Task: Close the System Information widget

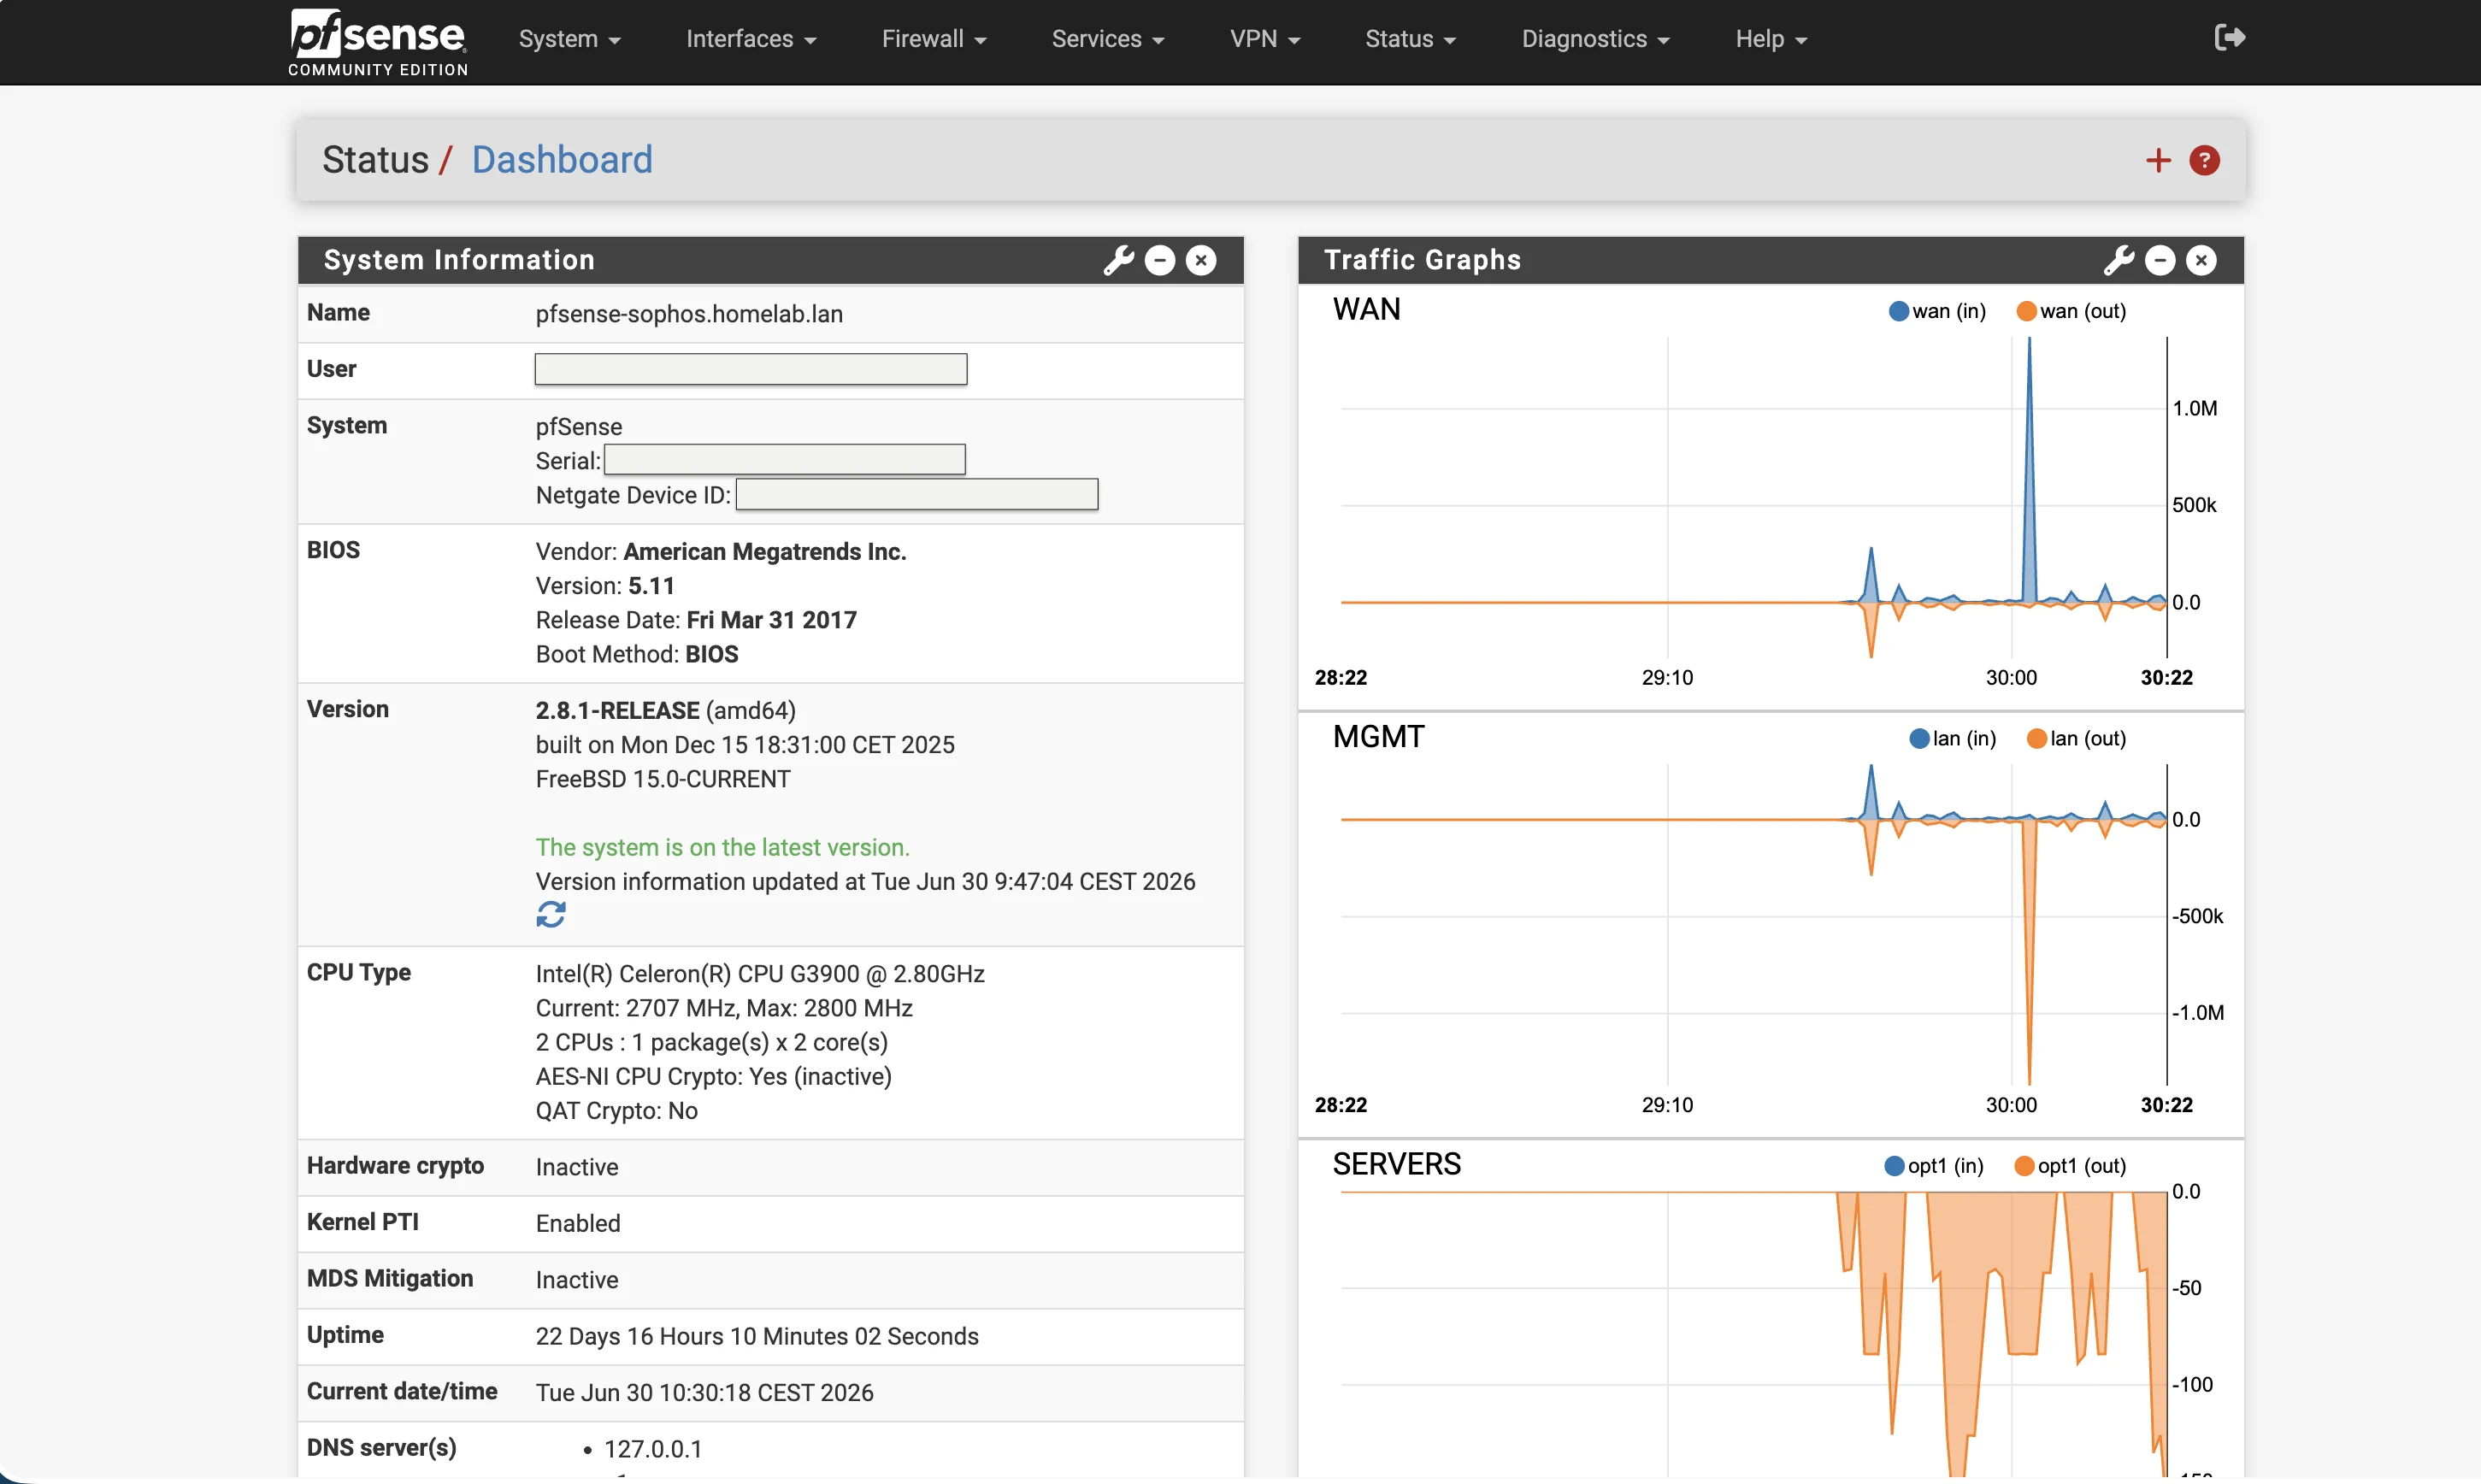Action: 1201,260
